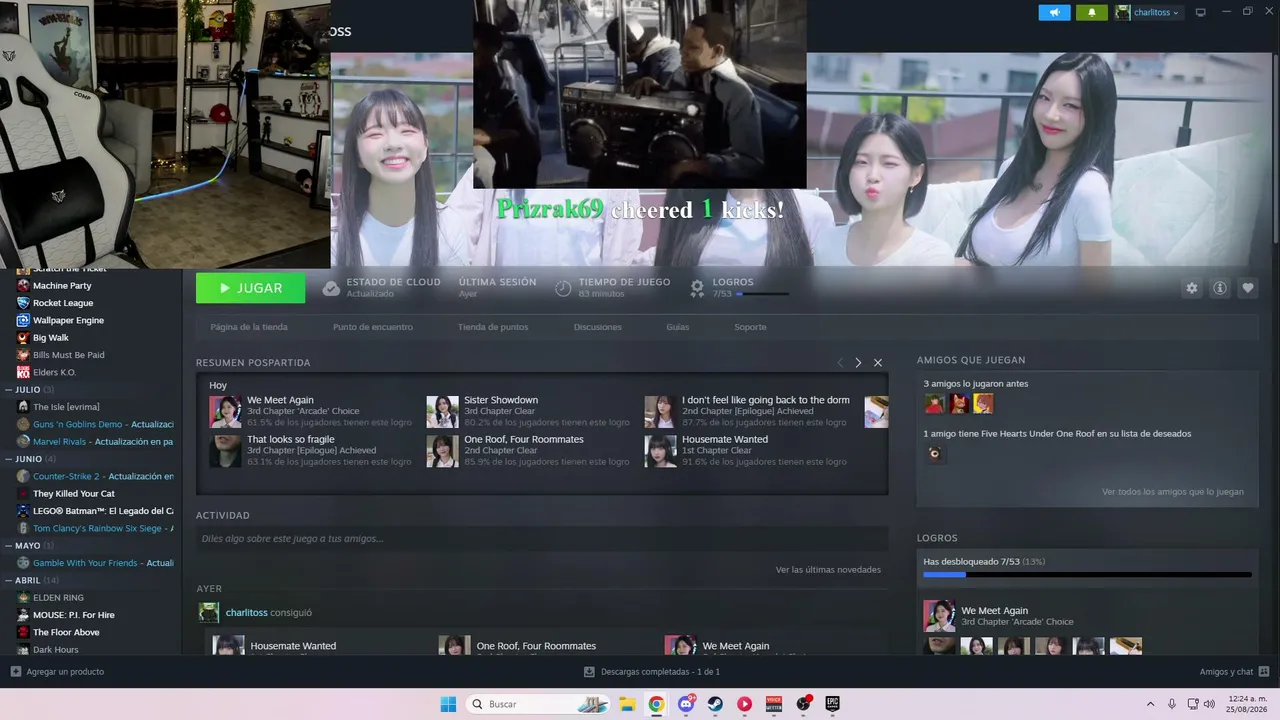Viewport: 1280px width, 720px height.
Task: Click the achievements progress bar in Logros panel
Action: [x=1087, y=575]
